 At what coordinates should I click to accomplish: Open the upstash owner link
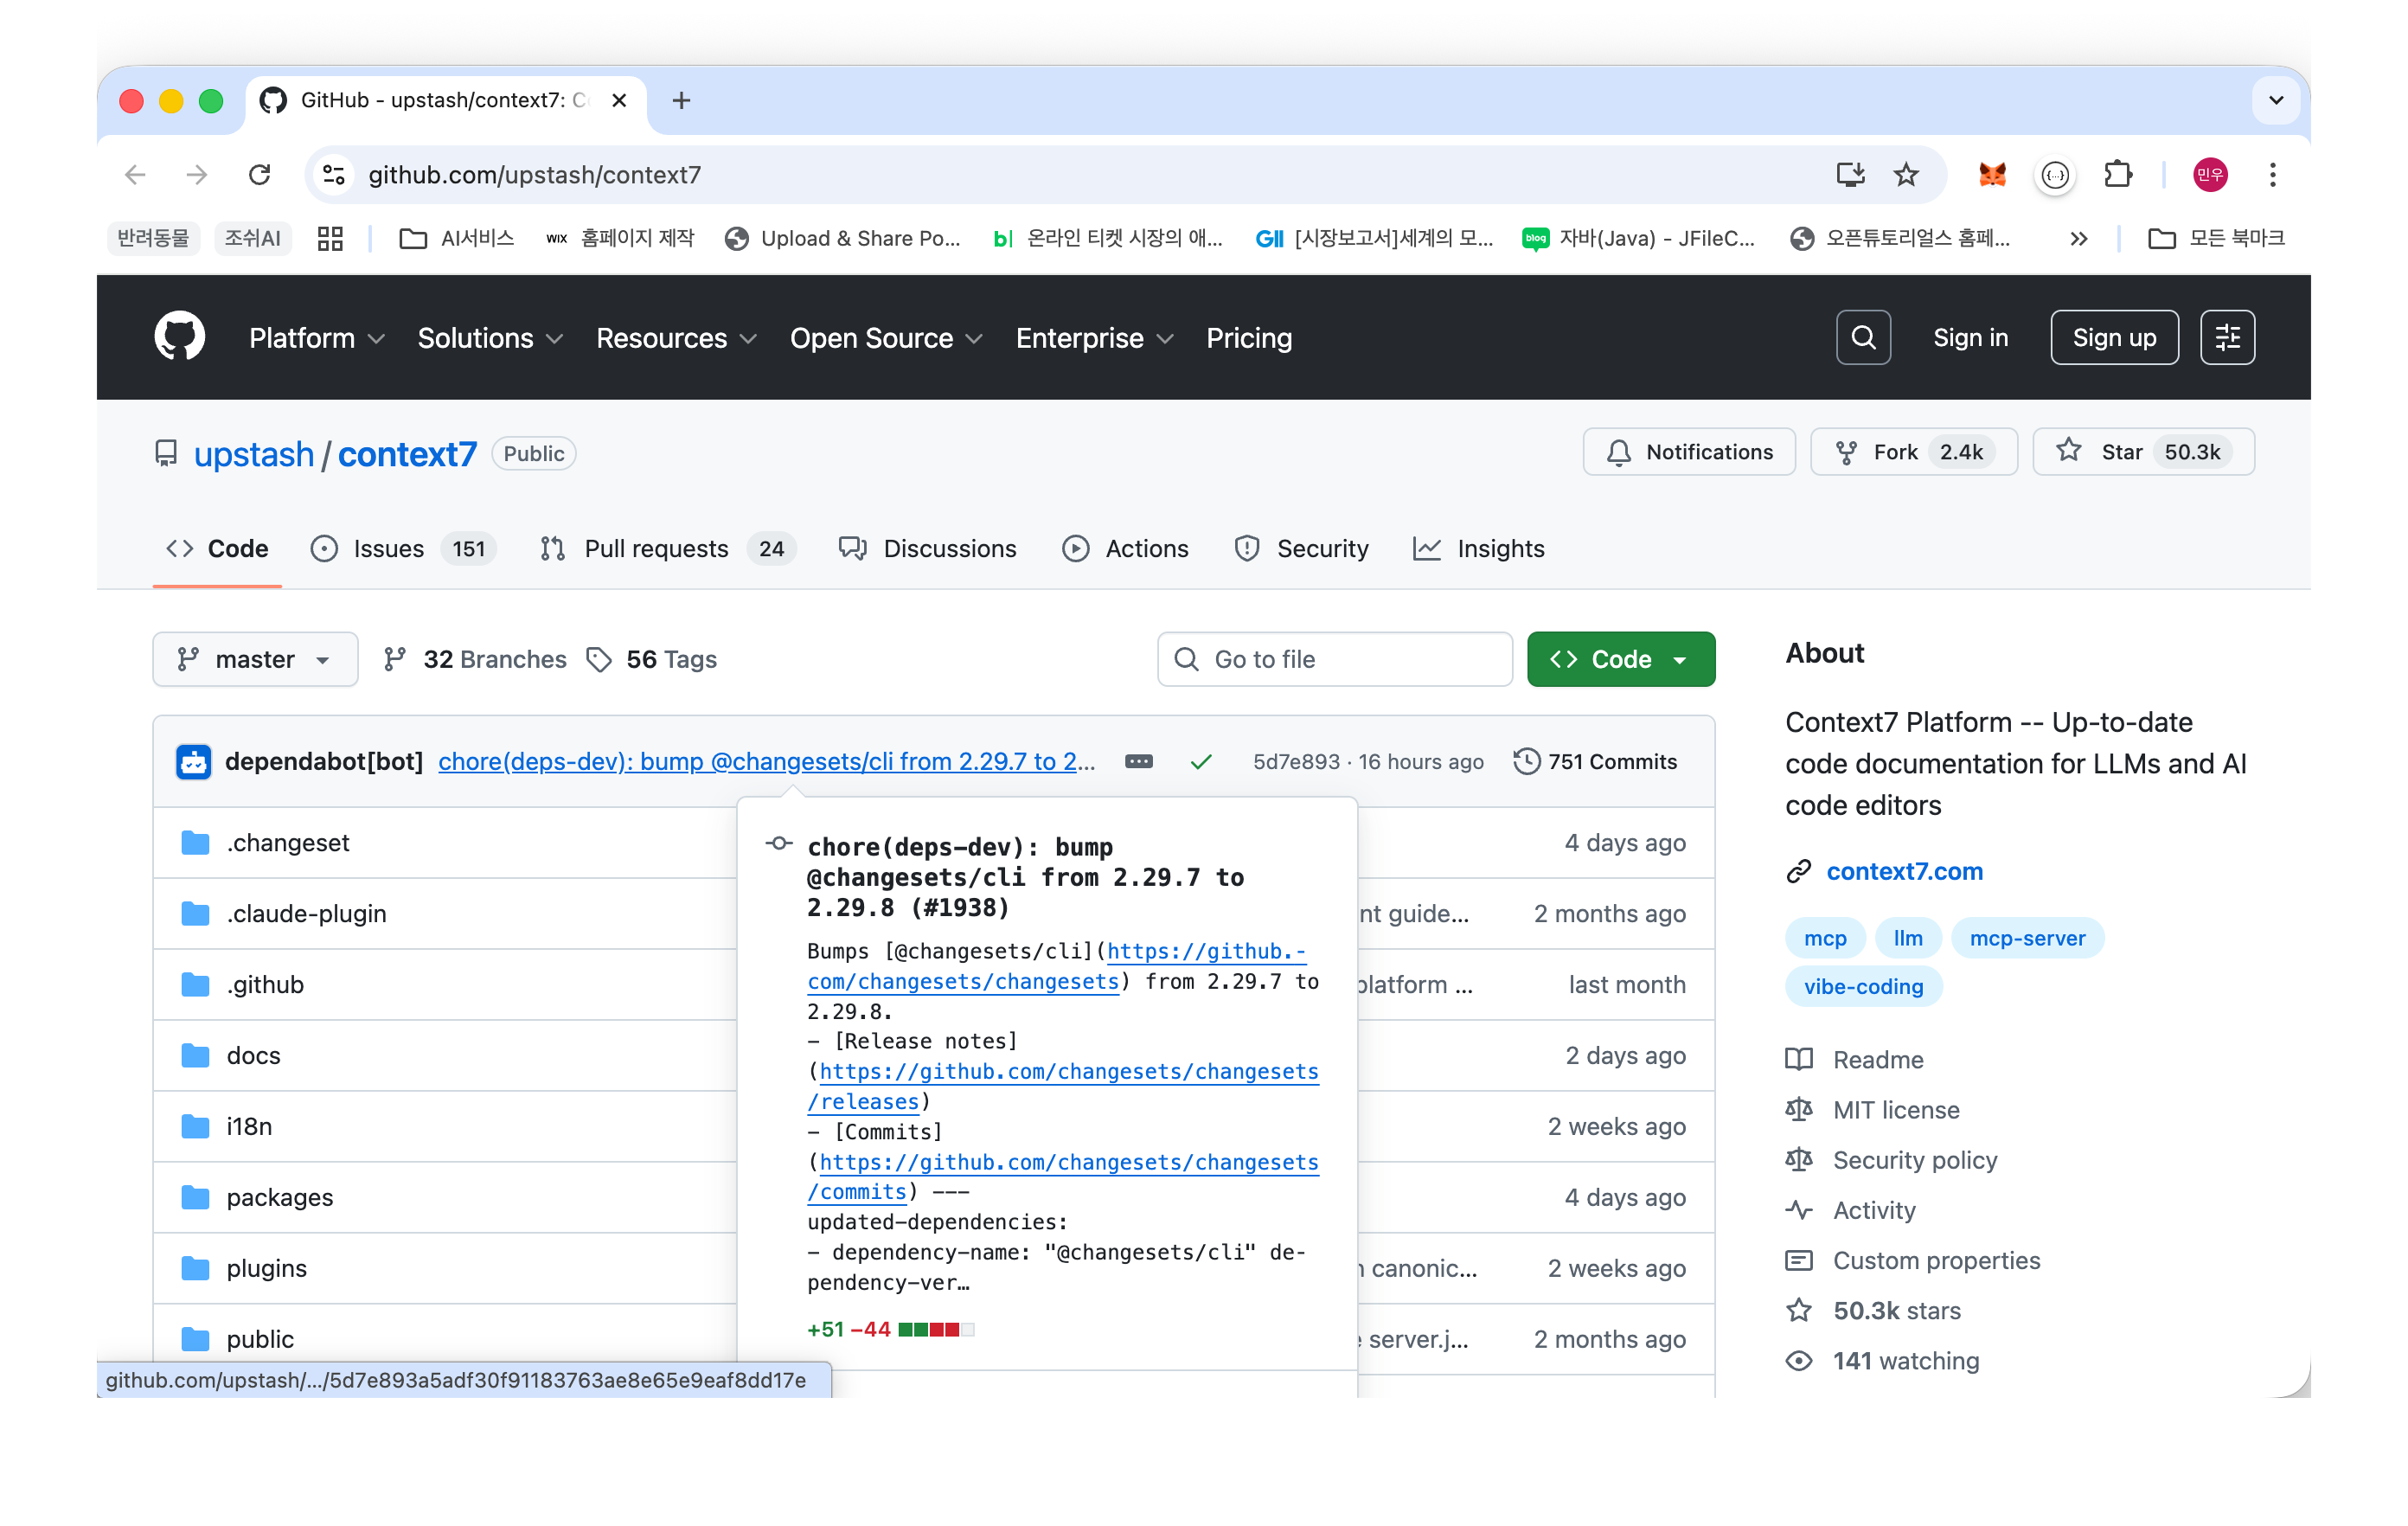click(x=254, y=454)
